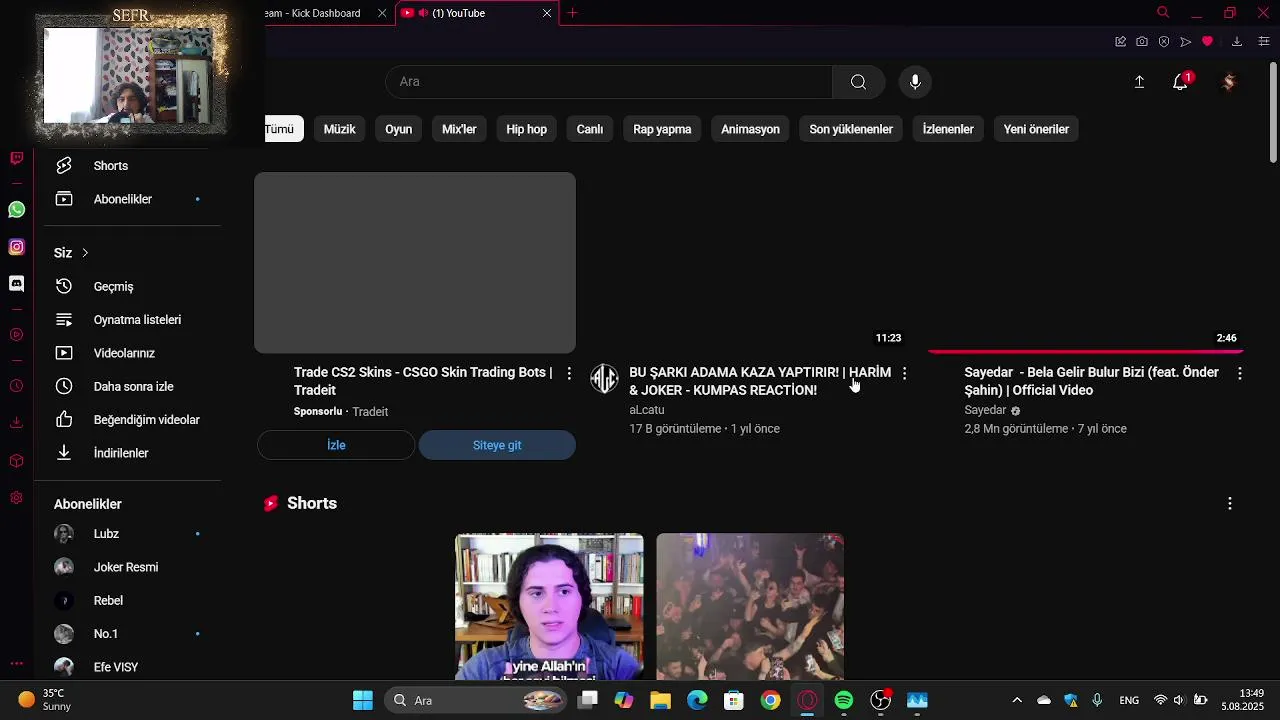This screenshot has height=720, width=1280.
Task: Open Twitch in the browser sidebar
Action: pyautogui.click(x=16, y=158)
